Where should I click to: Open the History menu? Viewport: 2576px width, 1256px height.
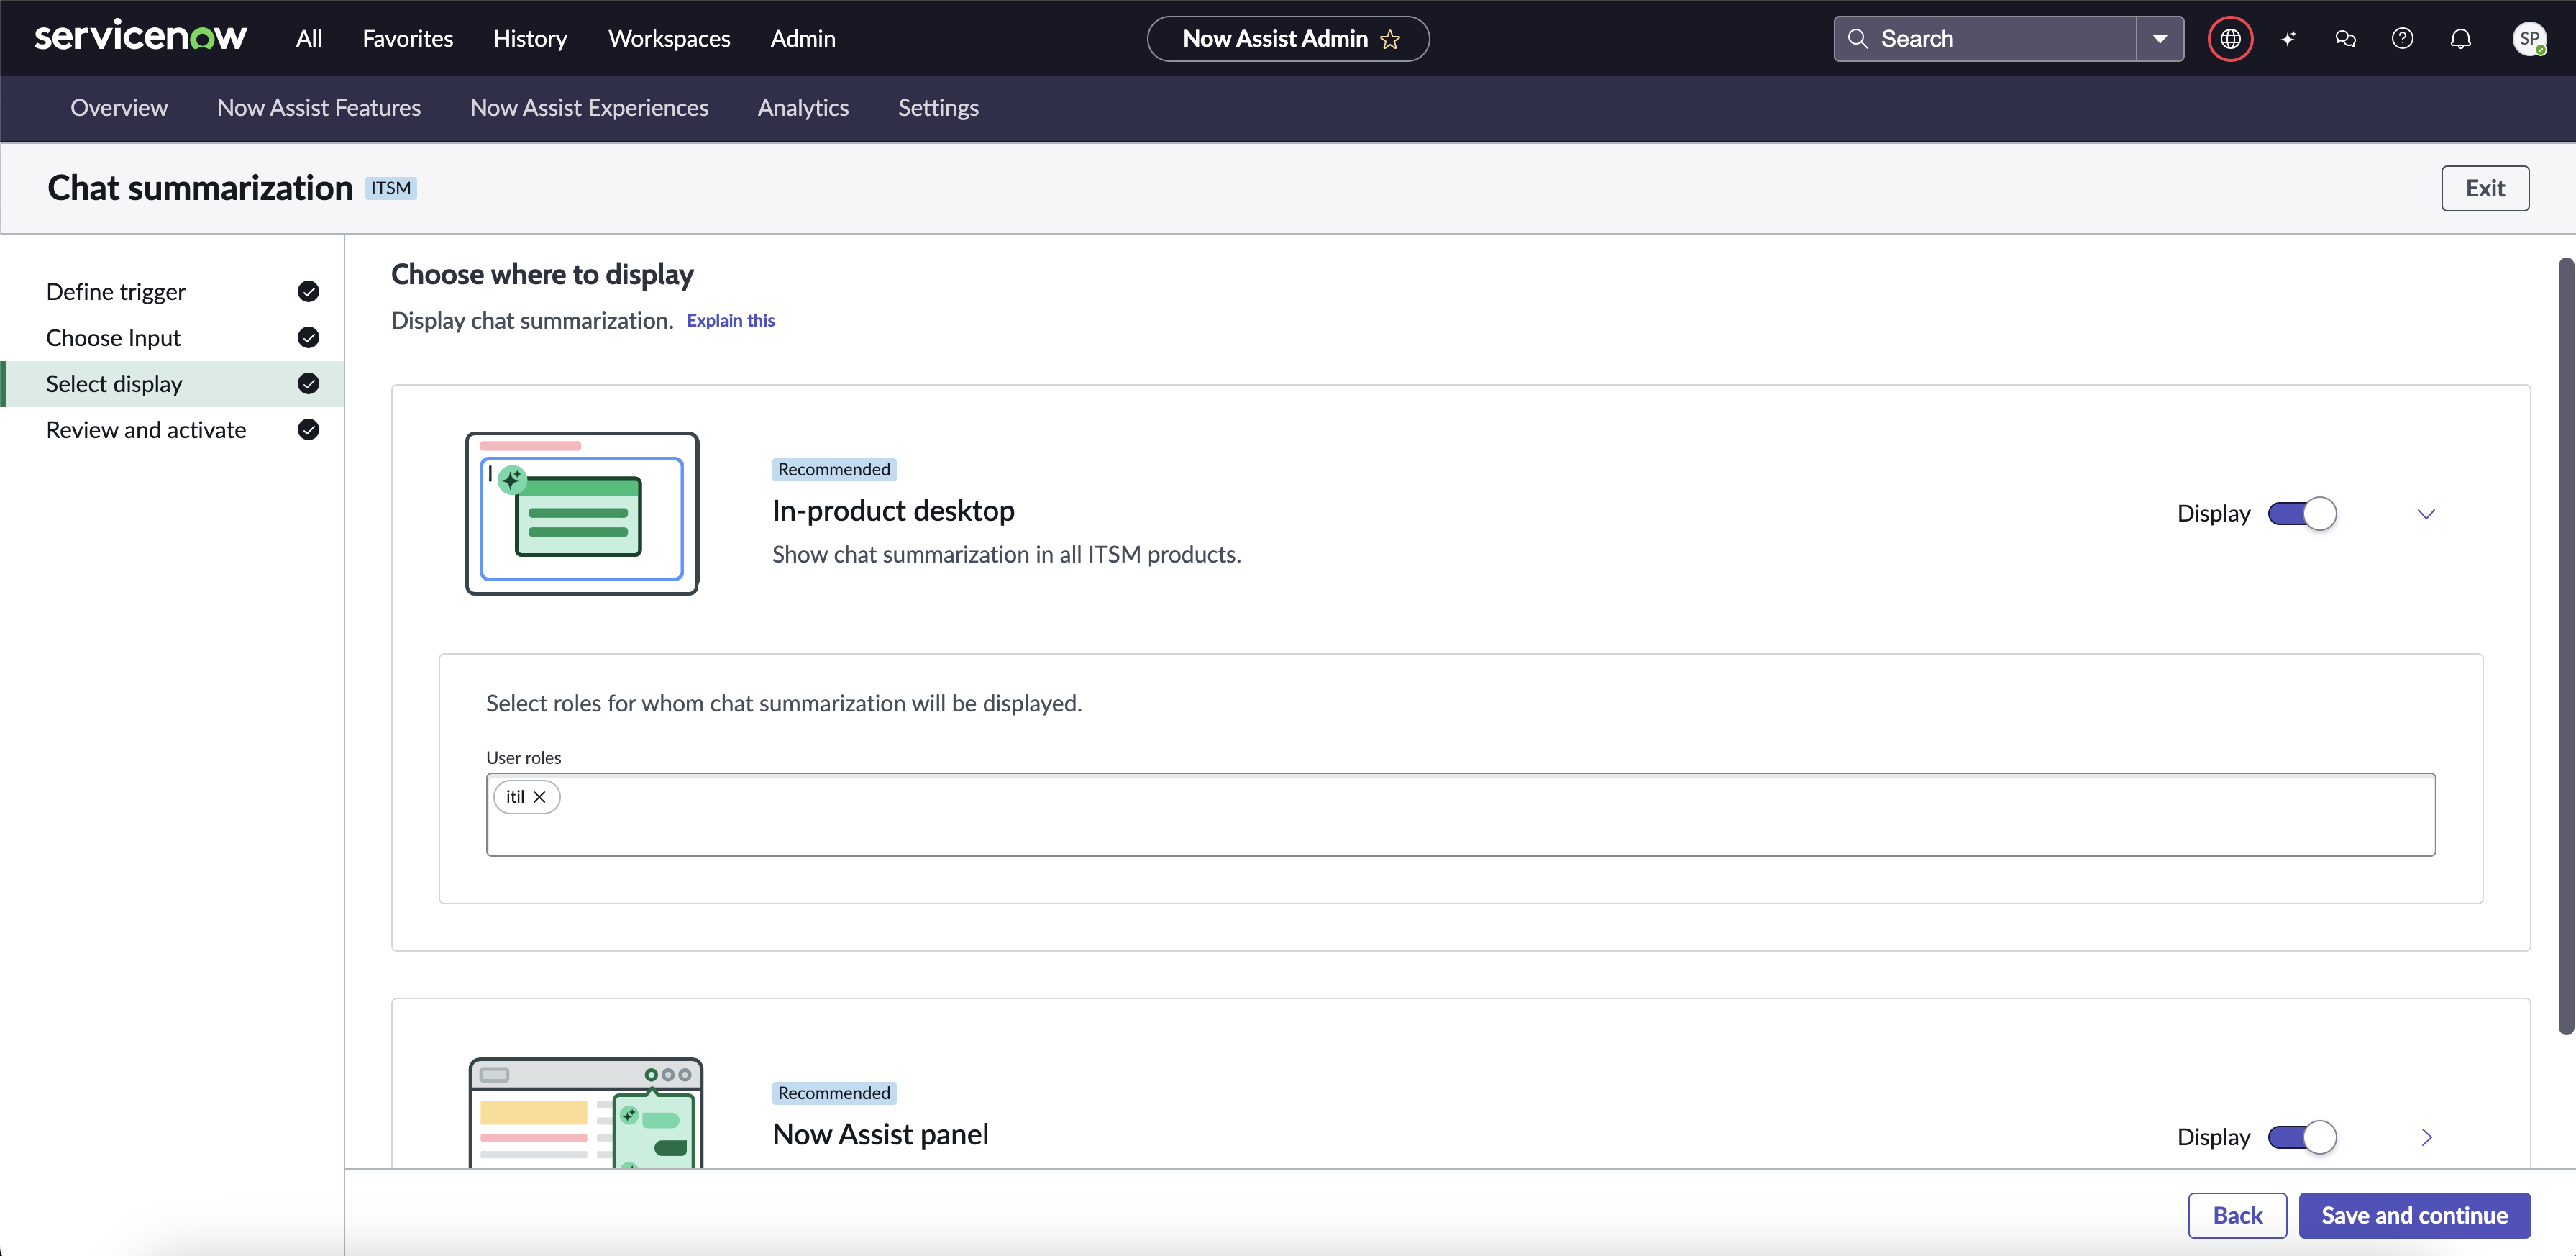tap(530, 39)
